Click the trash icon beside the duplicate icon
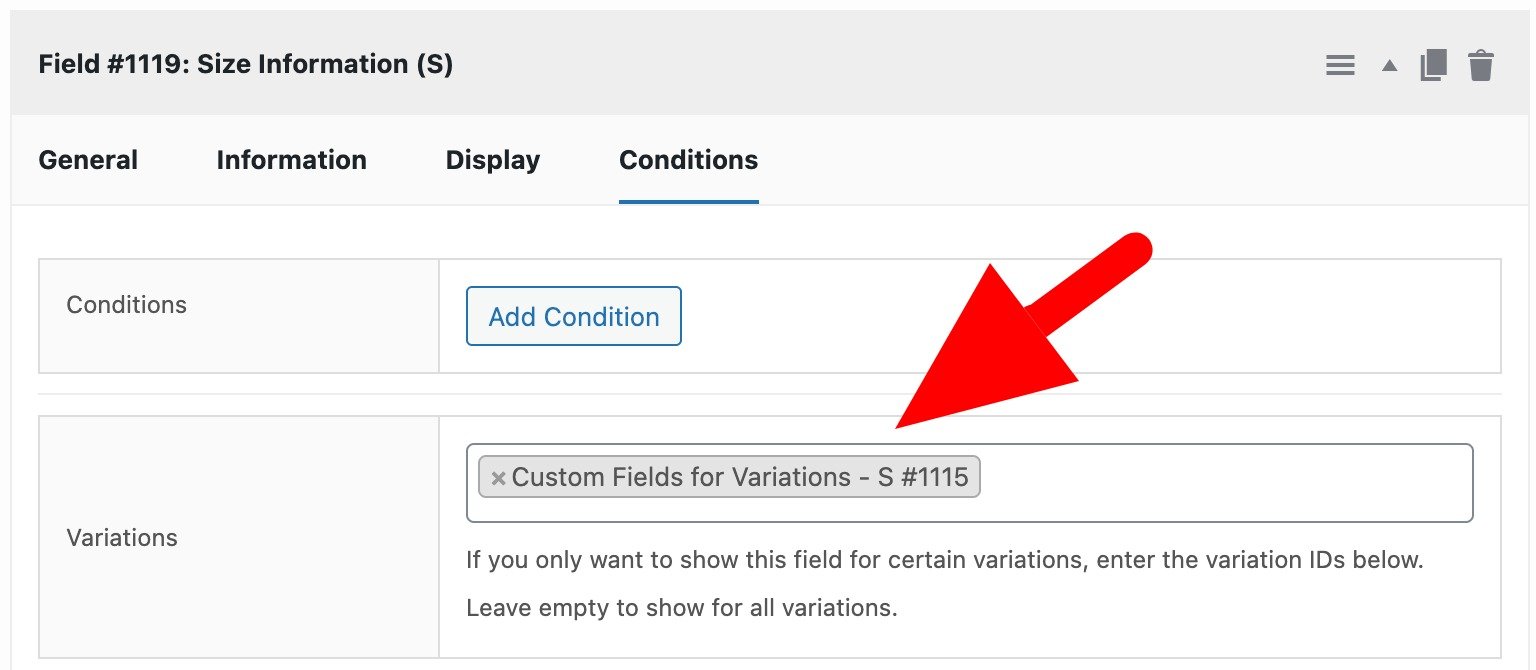 click(x=1481, y=64)
